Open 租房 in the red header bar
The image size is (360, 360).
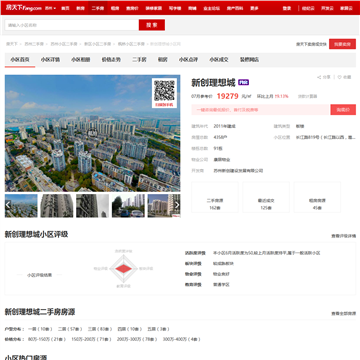(115, 8)
